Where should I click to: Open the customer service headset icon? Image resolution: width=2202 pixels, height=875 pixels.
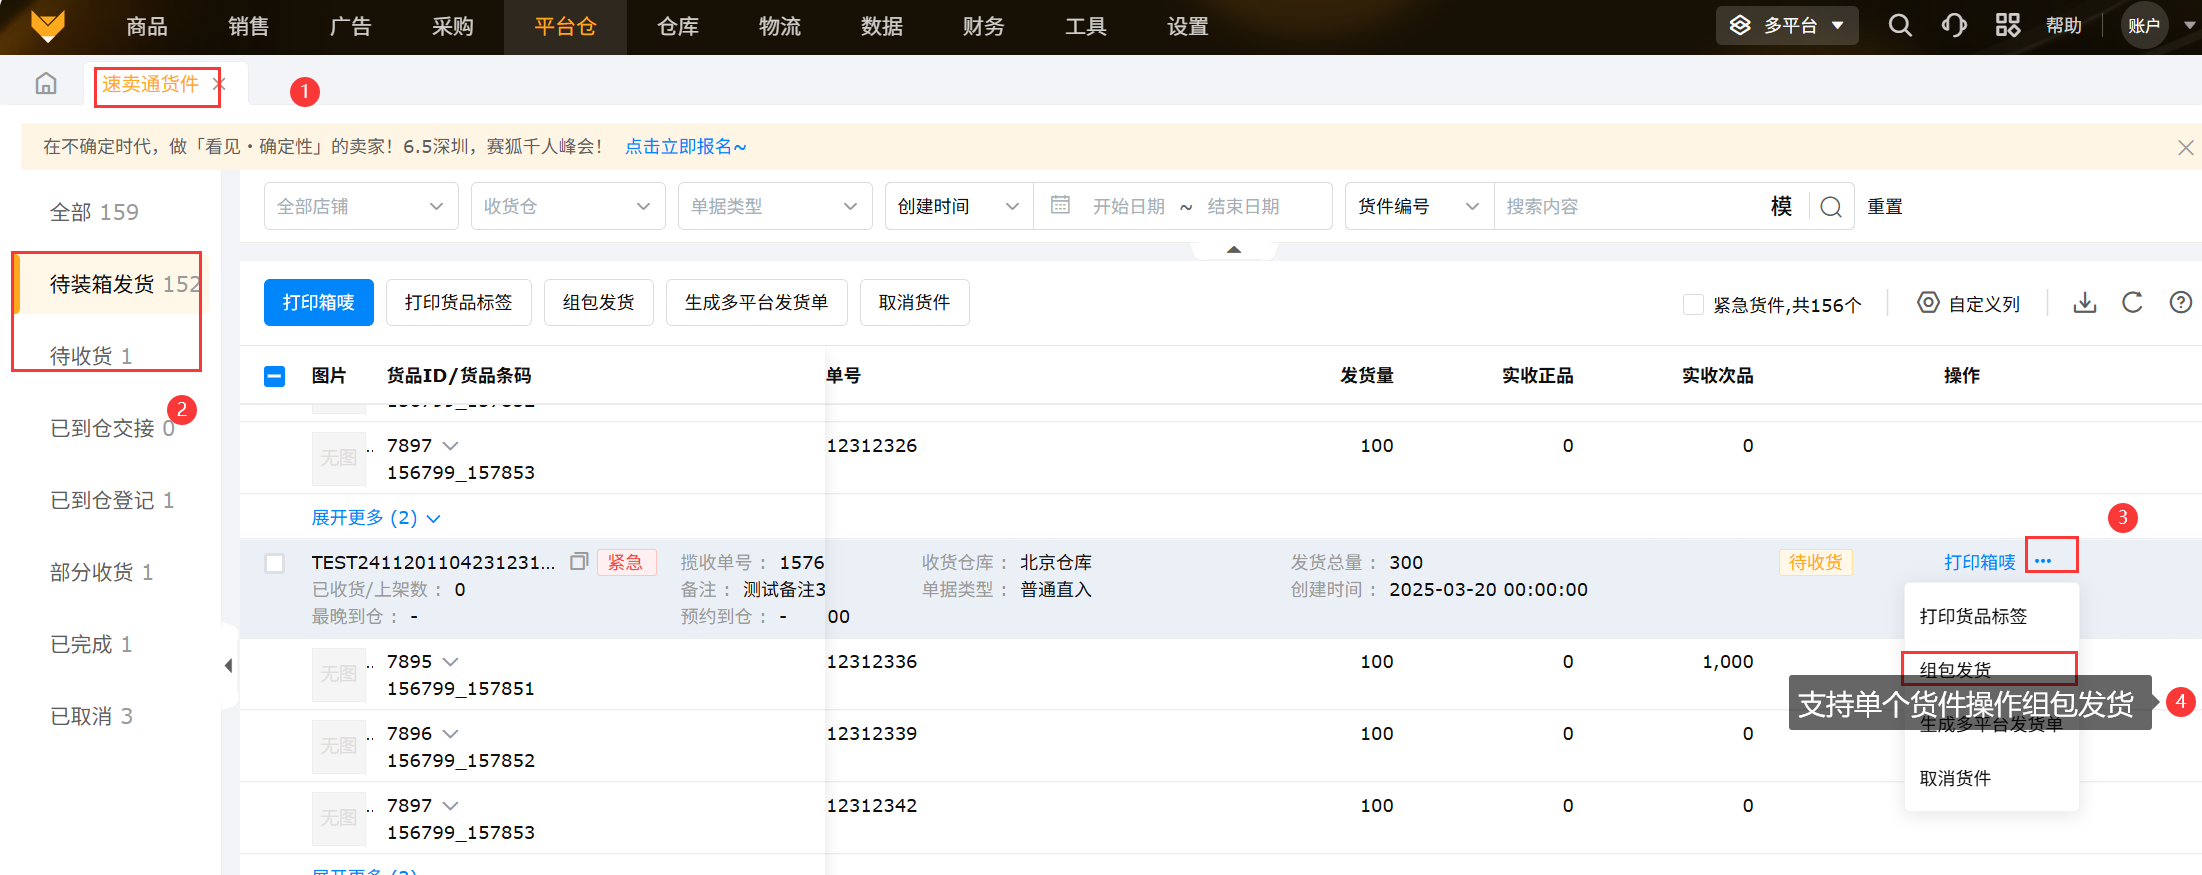pyautogui.click(x=1953, y=26)
